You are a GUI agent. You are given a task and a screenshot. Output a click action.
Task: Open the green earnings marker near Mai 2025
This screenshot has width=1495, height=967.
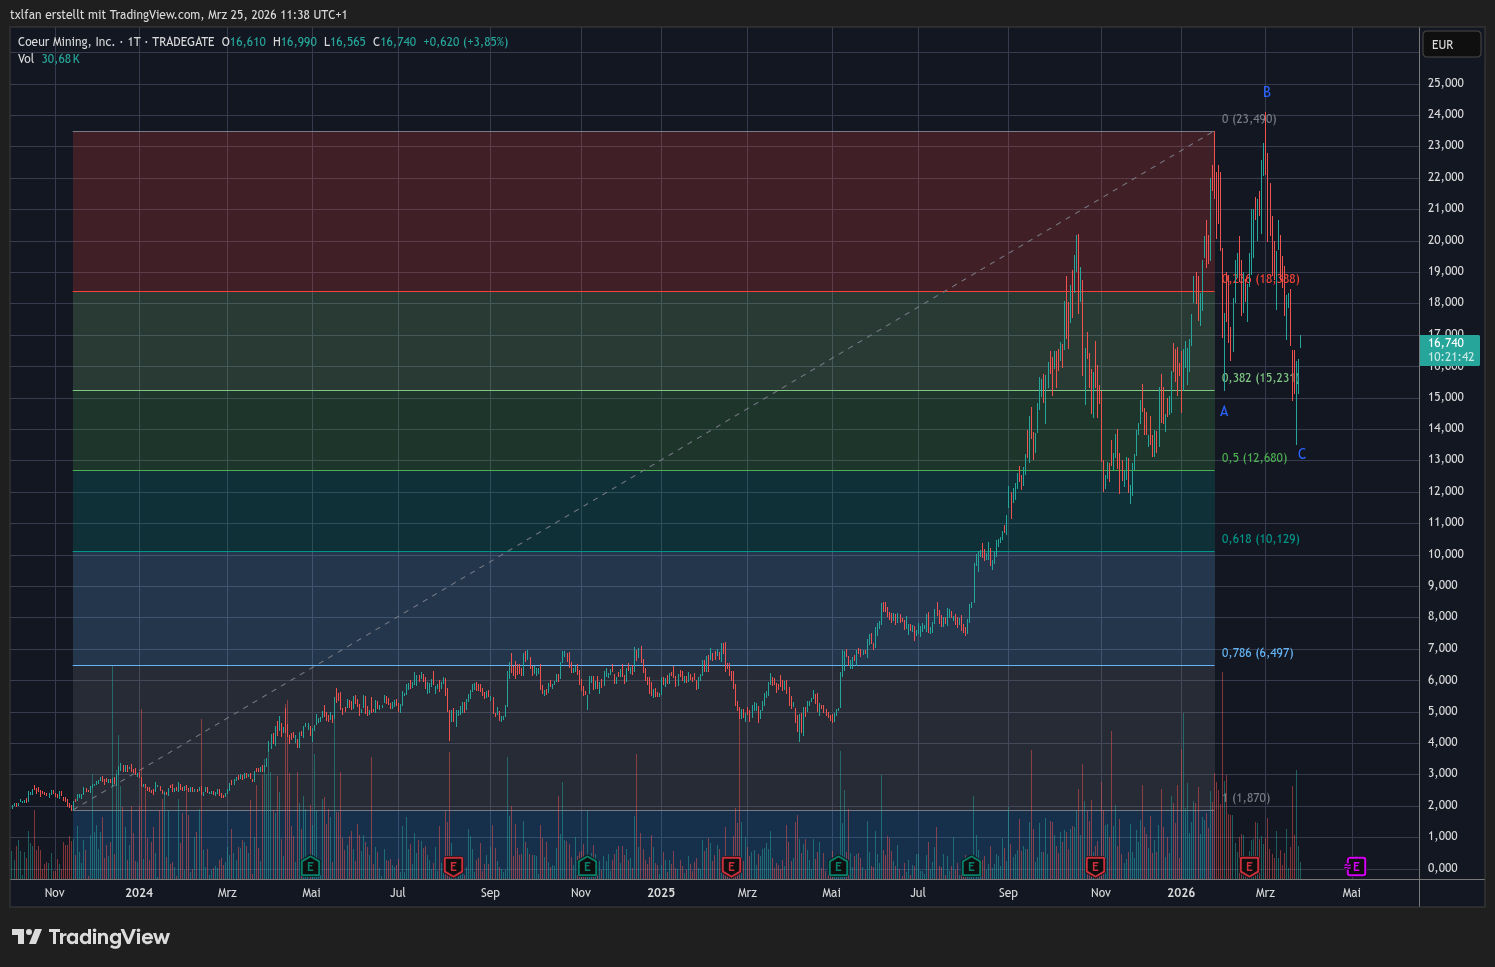(838, 866)
